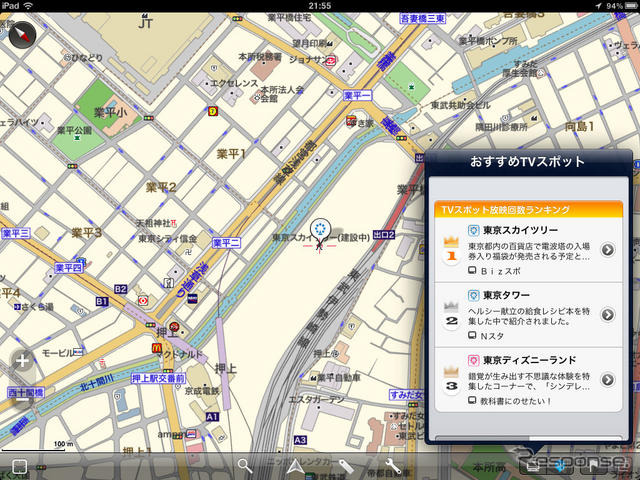The image size is (640, 480).
Task: Tap the pin icon beside 東京スカイツリー
Action: (x=473, y=230)
